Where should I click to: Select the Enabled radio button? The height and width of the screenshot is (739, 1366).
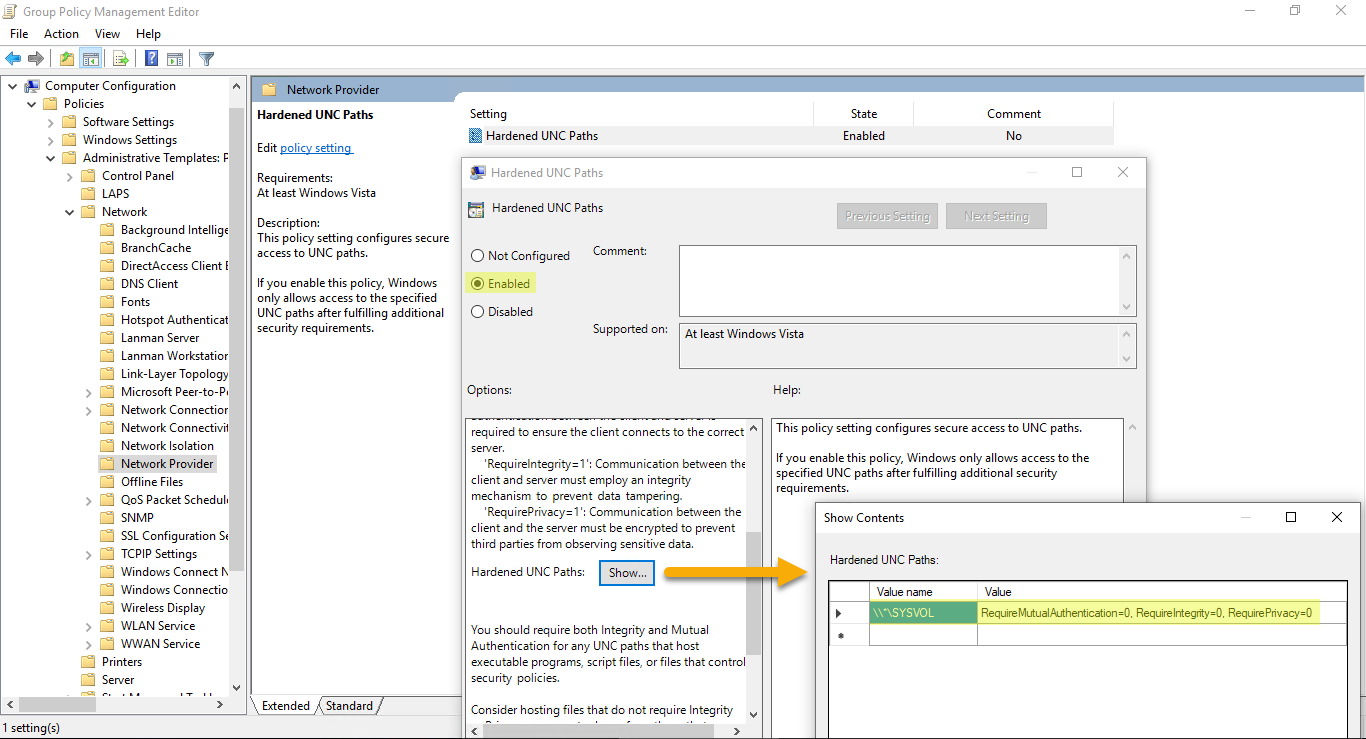477,284
